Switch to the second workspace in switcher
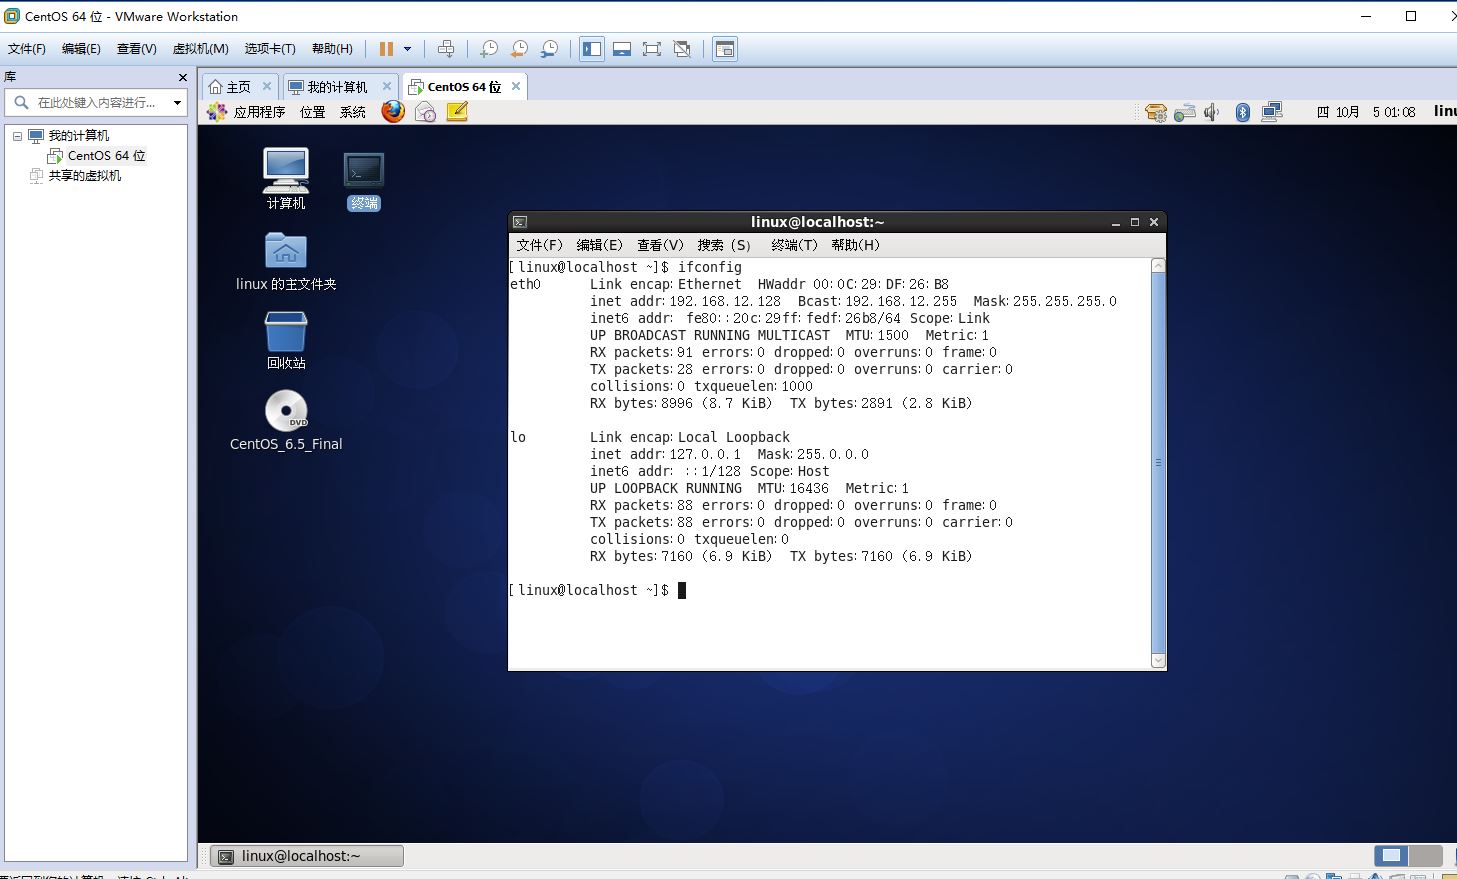 (1426, 856)
